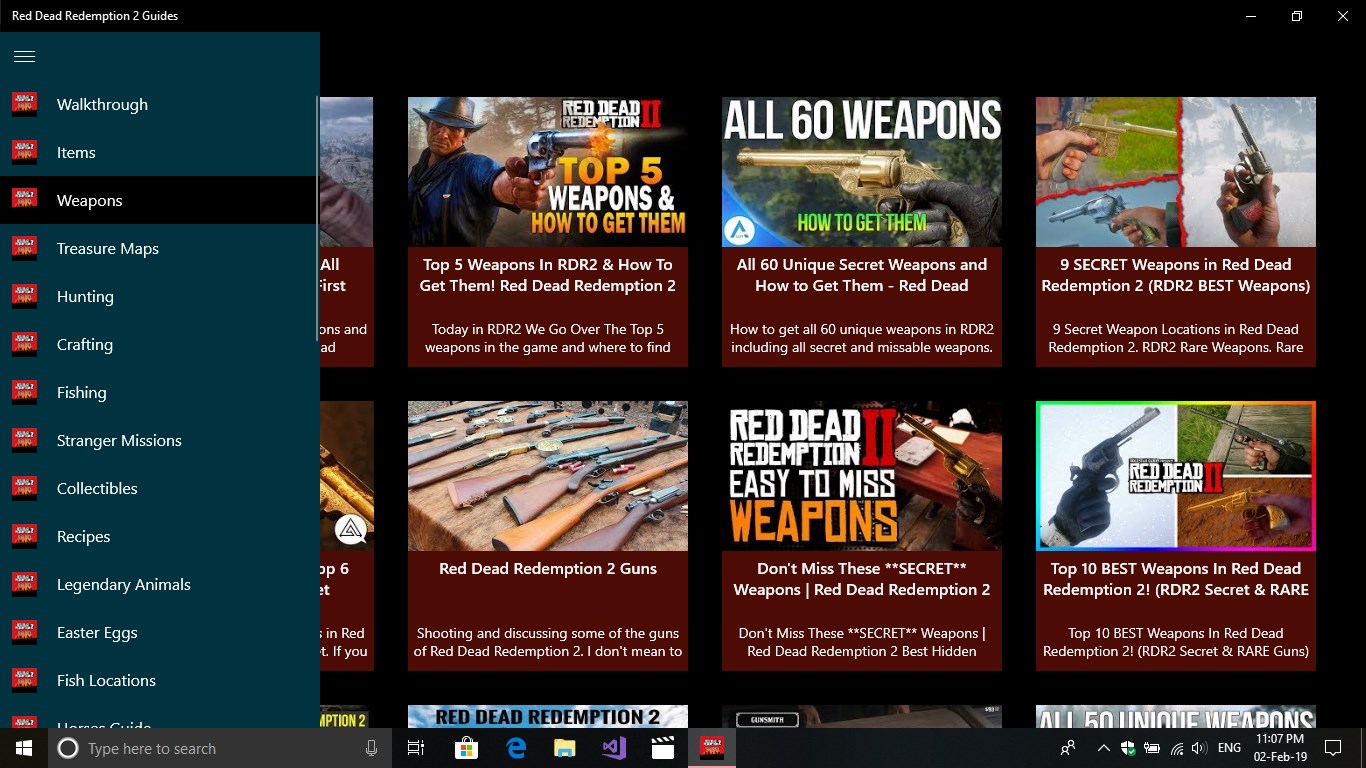Click the icon beside Easter Eggs
This screenshot has width=1366, height=768.
24,632
